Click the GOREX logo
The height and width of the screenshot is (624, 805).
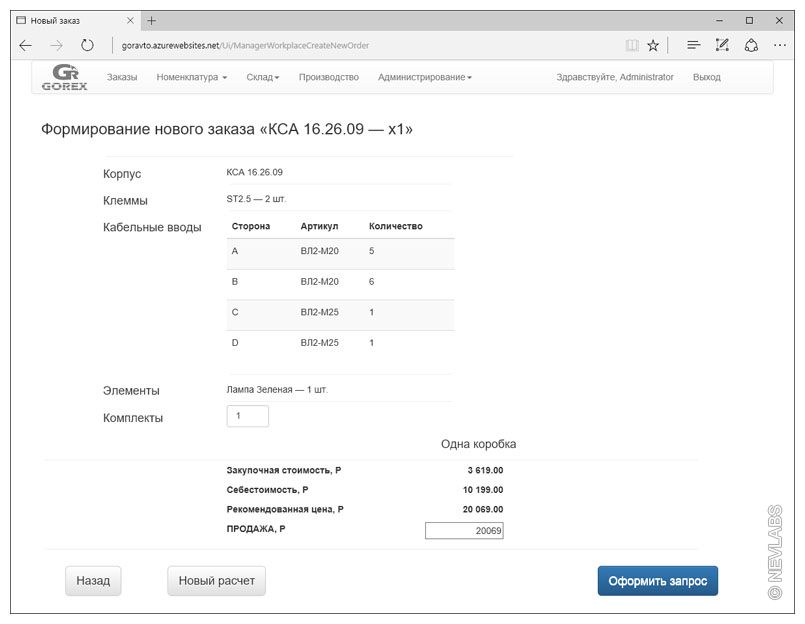coord(66,77)
